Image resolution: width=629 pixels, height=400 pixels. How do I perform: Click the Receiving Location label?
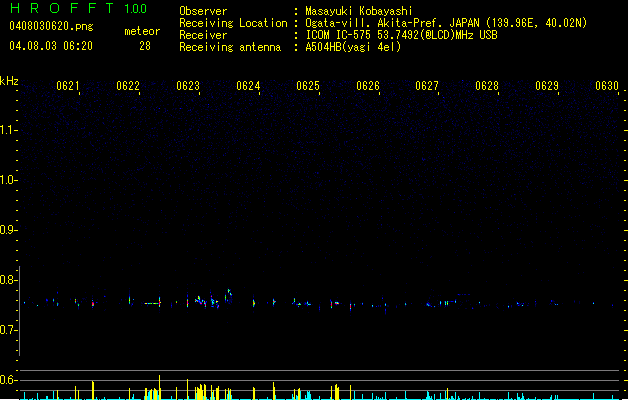pyautogui.click(x=233, y=23)
